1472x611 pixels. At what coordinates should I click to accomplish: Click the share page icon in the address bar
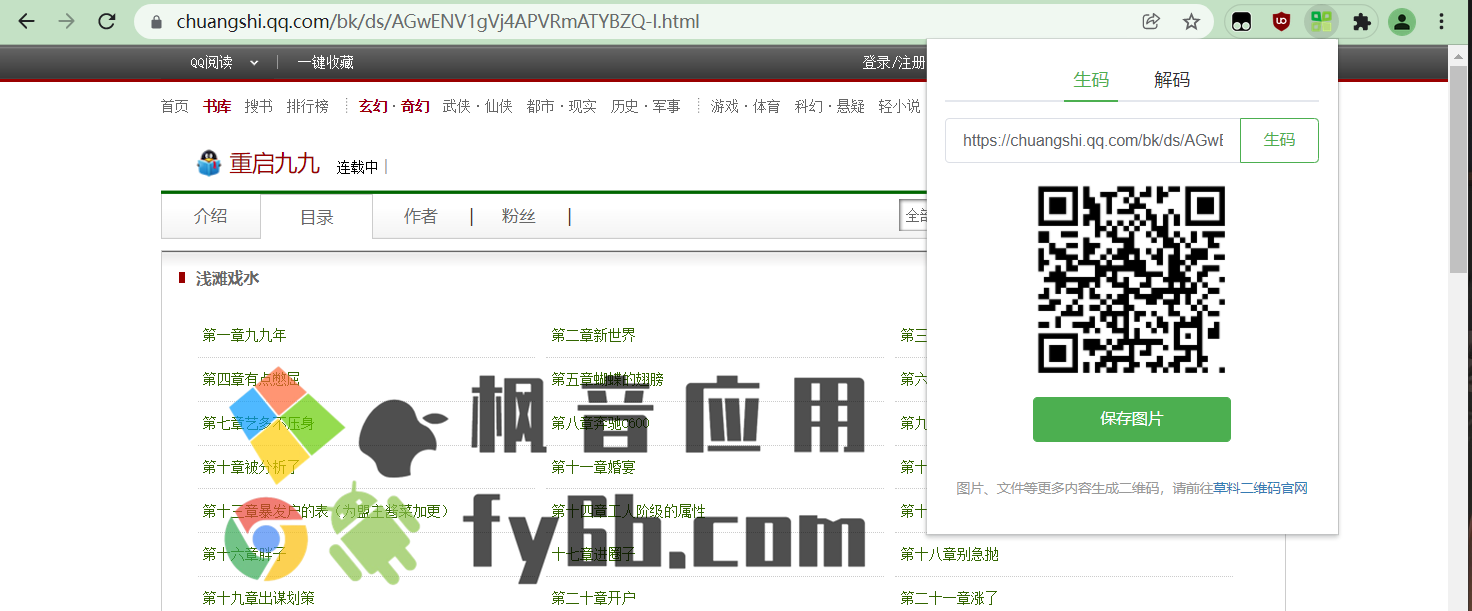pyautogui.click(x=1151, y=21)
